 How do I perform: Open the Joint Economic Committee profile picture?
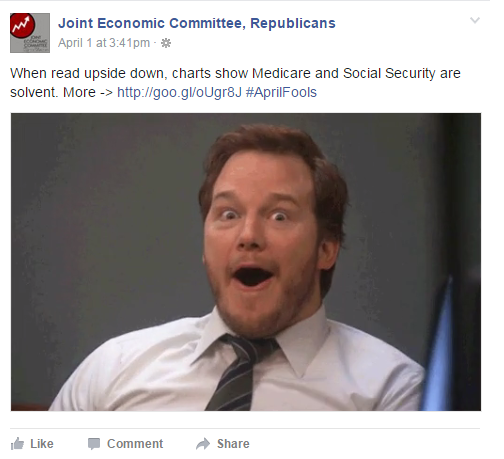click(x=30, y=33)
